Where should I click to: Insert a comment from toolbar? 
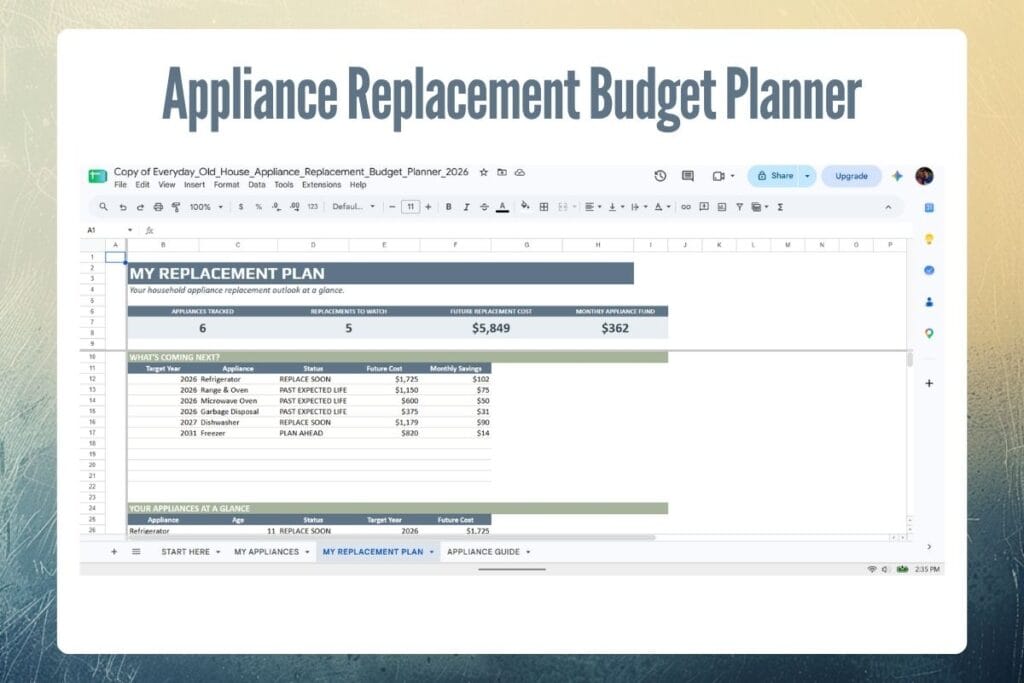click(x=704, y=207)
